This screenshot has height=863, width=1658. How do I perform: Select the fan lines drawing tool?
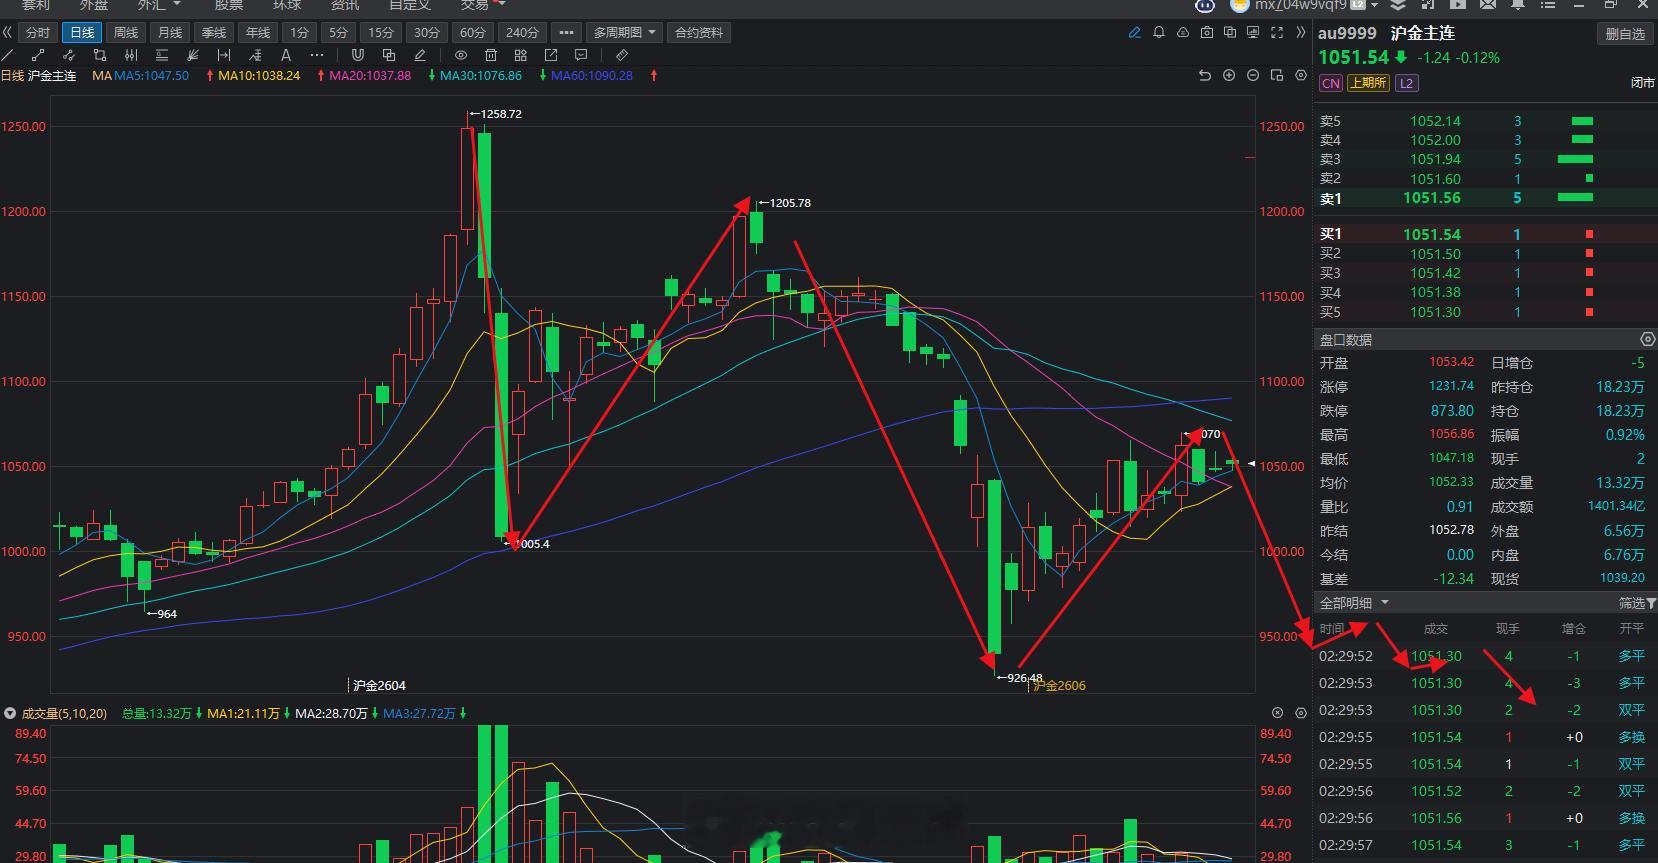[193, 55]
